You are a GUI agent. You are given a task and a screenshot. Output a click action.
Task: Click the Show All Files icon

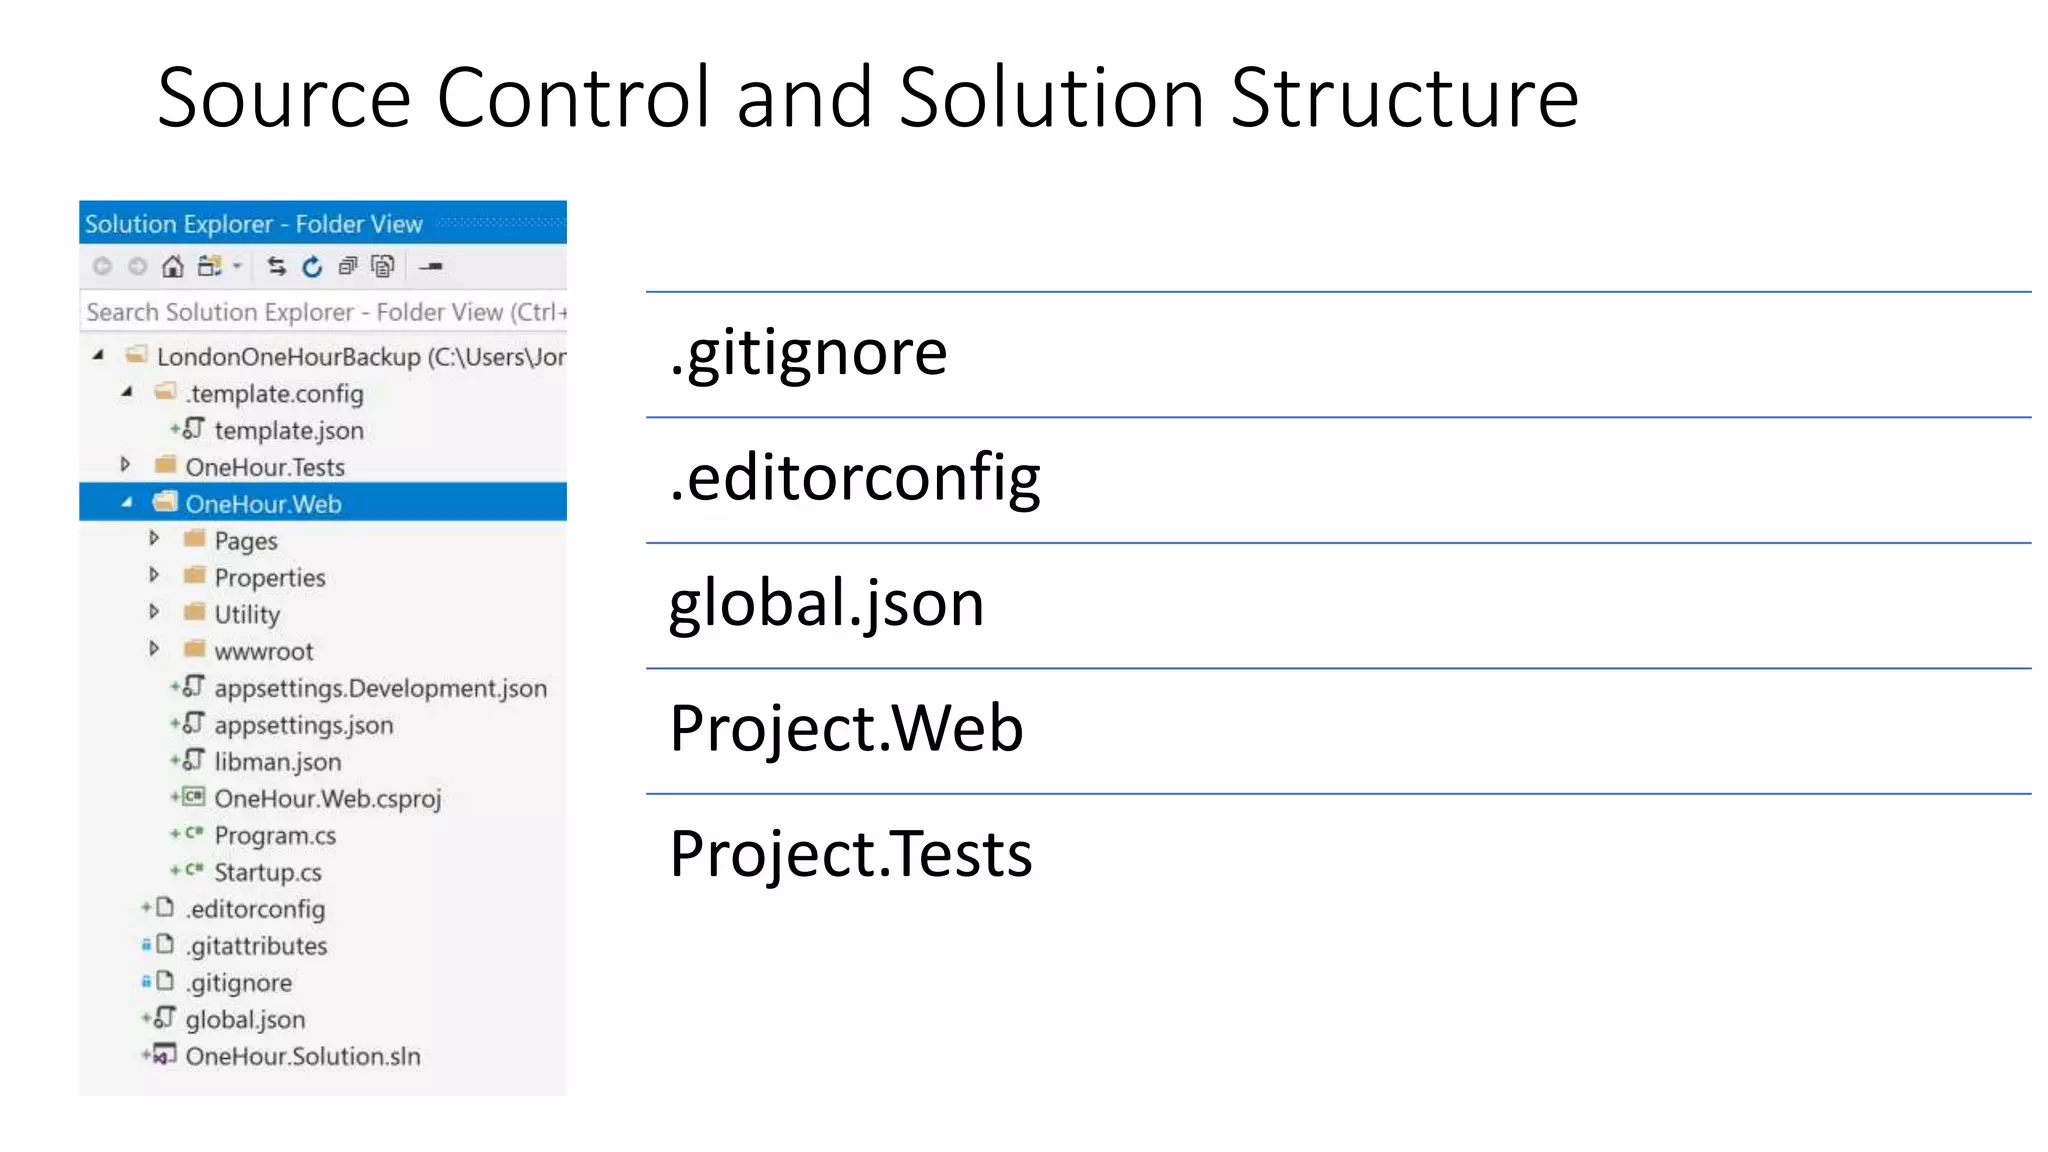coord(382,266)
